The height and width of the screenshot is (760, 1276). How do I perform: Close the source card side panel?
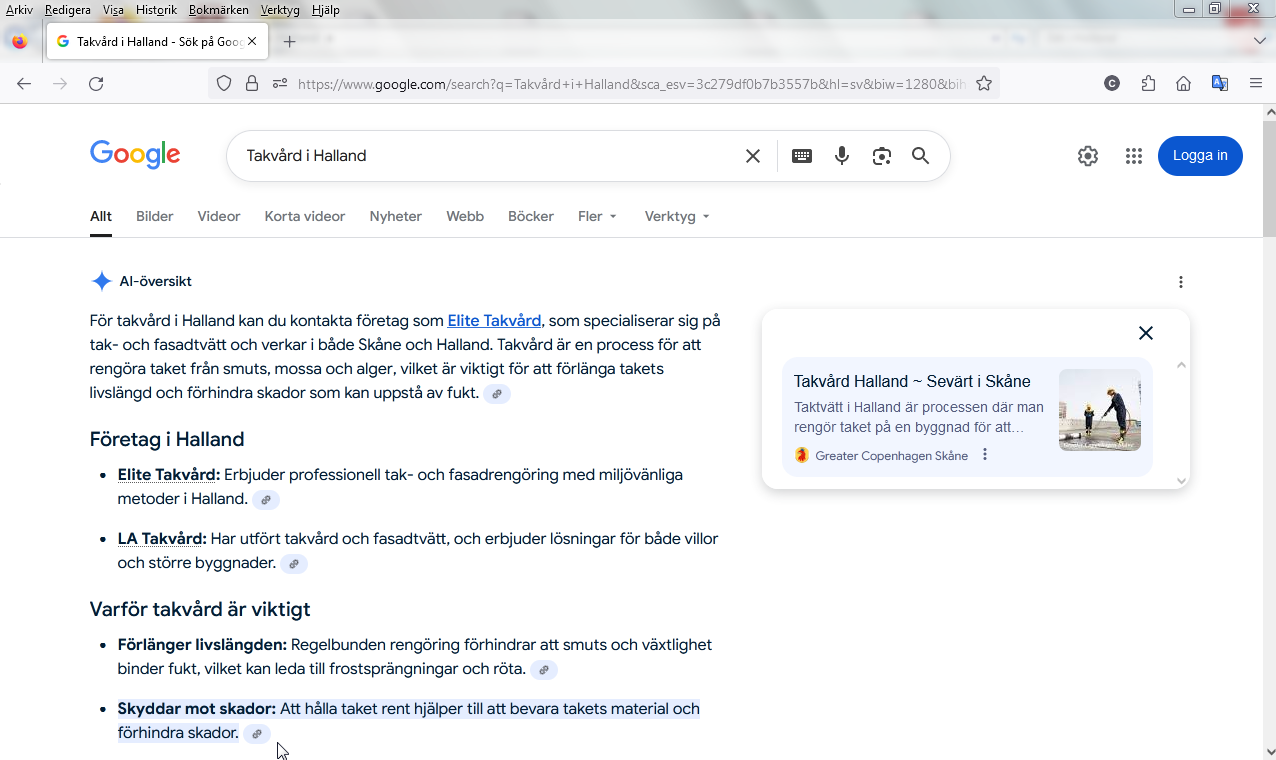pyautogui.click(x=1146, y=333)
